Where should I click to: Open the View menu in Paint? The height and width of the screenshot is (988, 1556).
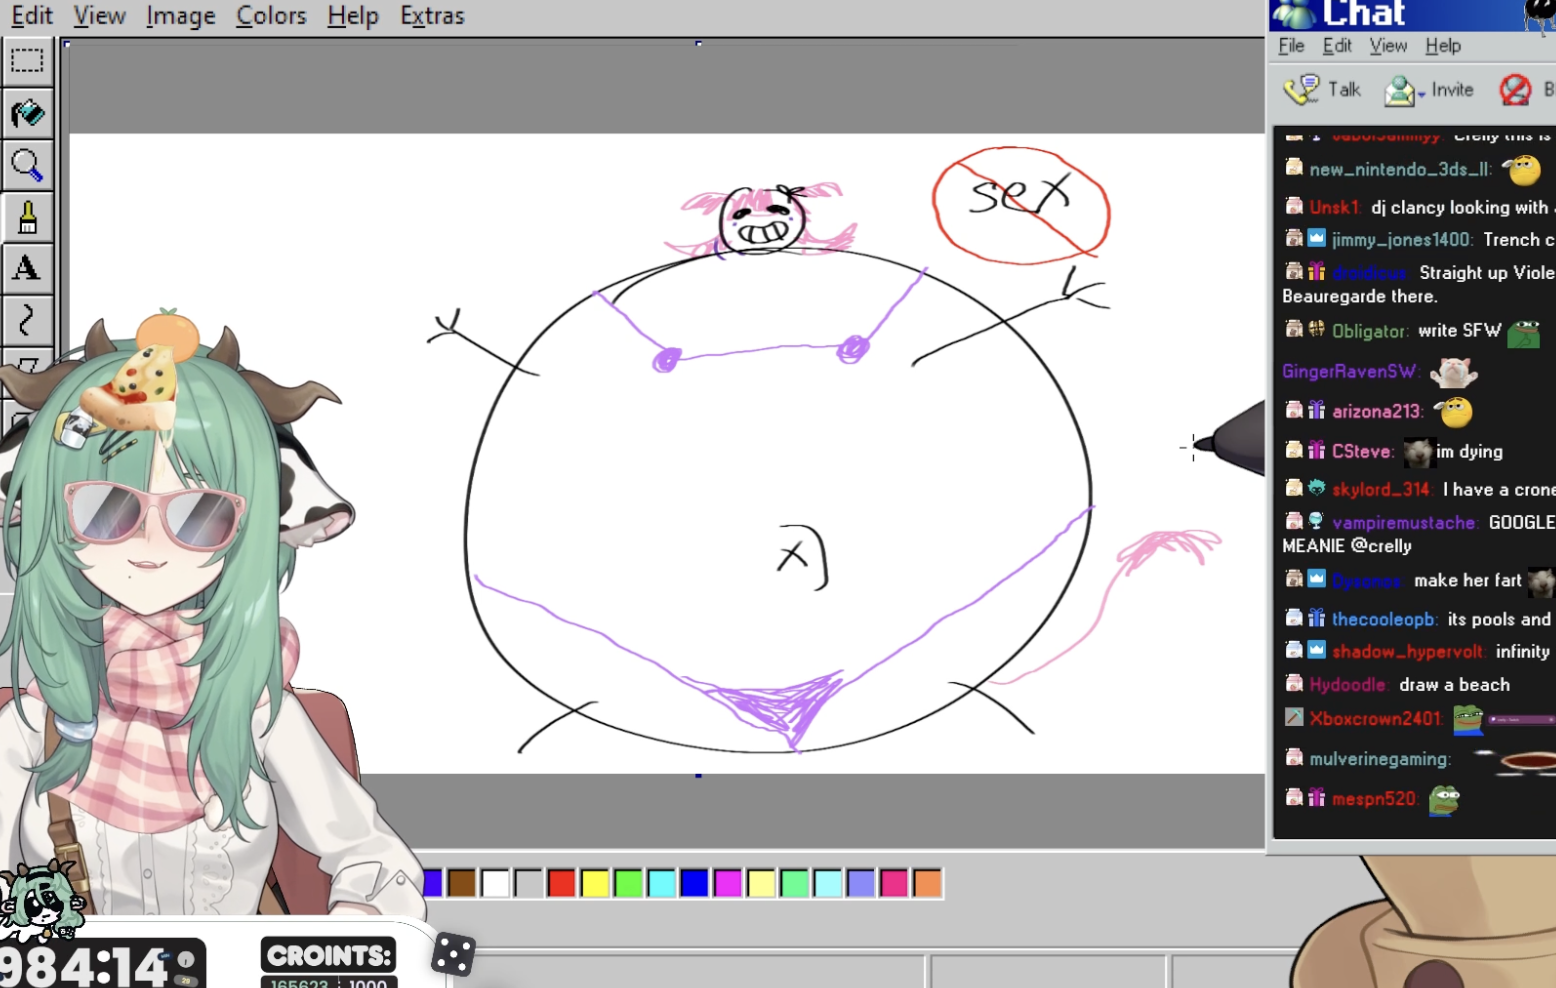point(99,16)
